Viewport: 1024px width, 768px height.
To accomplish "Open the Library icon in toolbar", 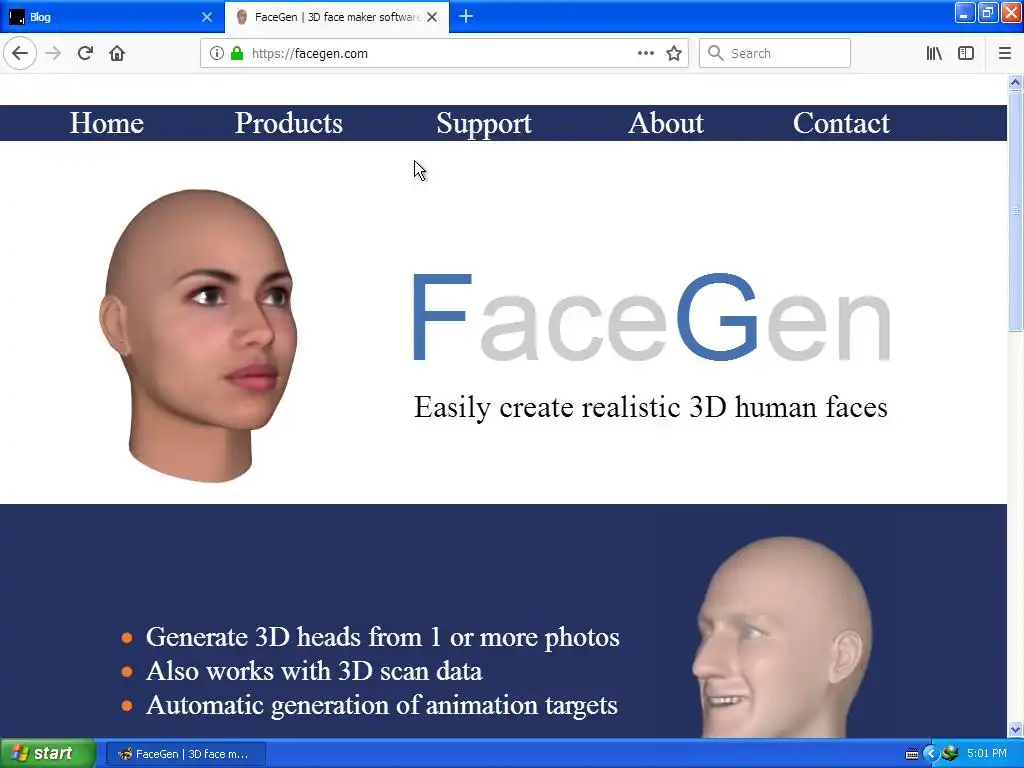I will click(934, 54).
